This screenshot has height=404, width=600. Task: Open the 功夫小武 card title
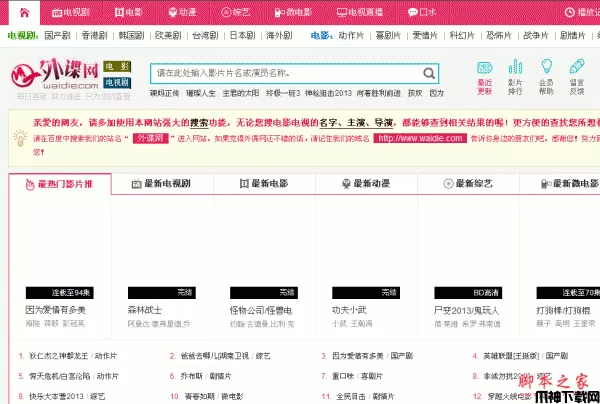[x=349, y=310]
